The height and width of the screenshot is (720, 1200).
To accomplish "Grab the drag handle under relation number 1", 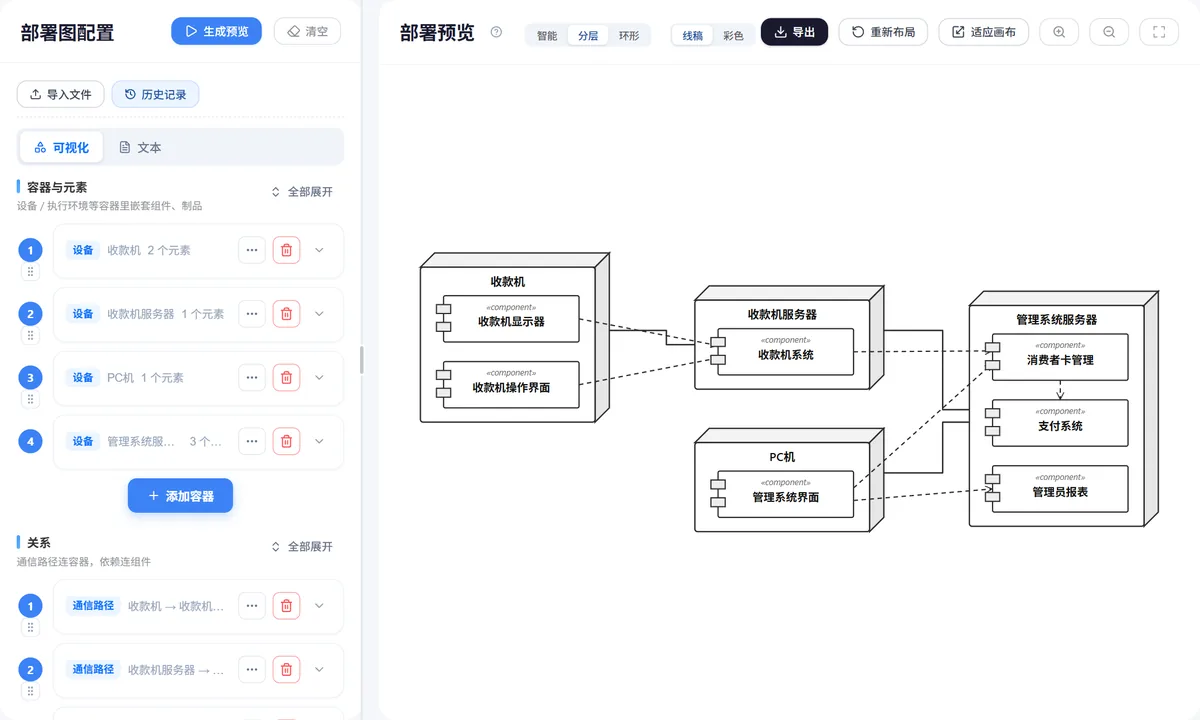I will coord(30,627).
